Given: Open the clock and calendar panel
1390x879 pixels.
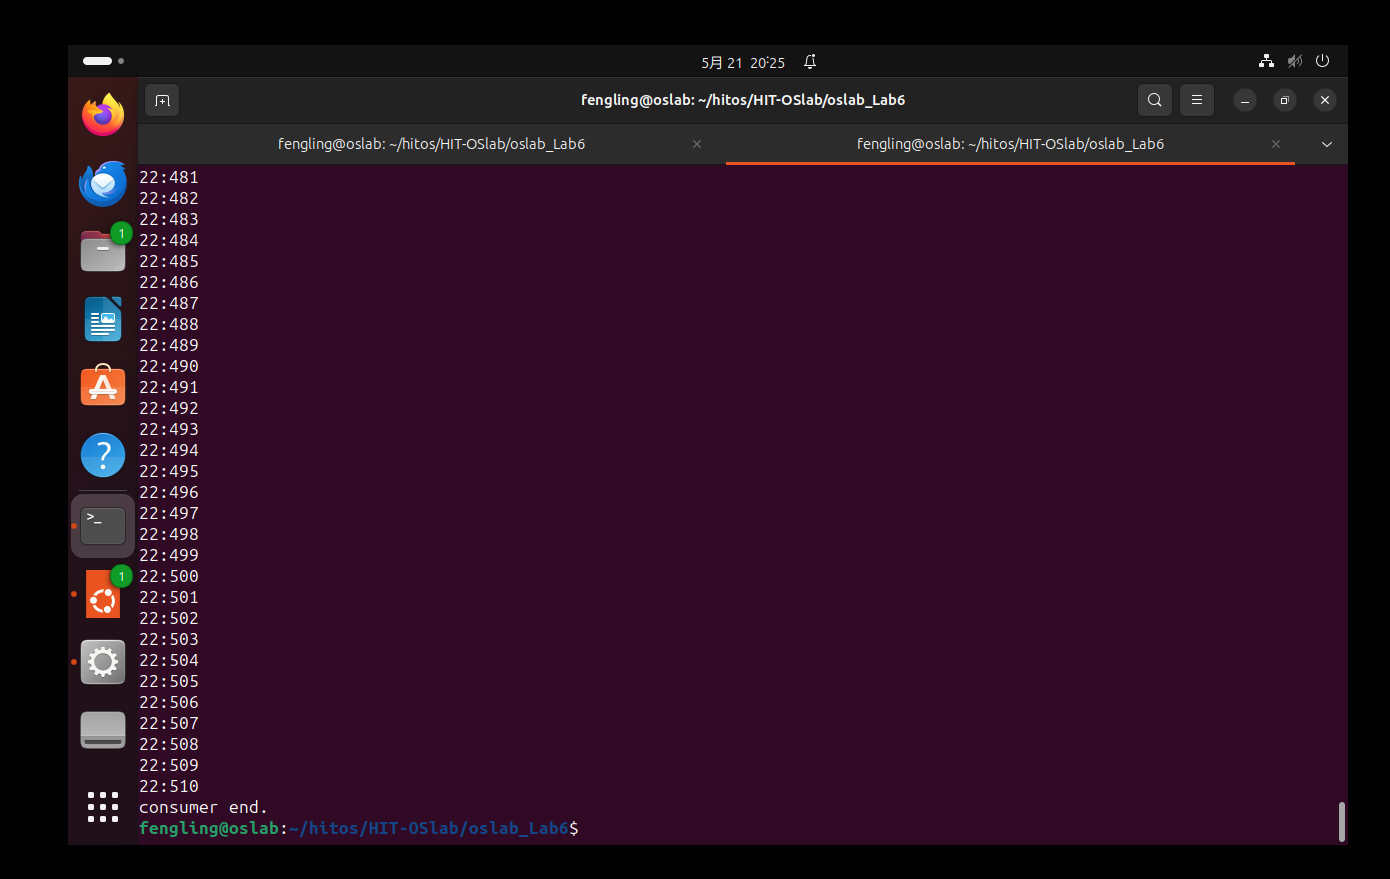Looking at the screenshot, I should pyautogui.click(x=743, y=62).
